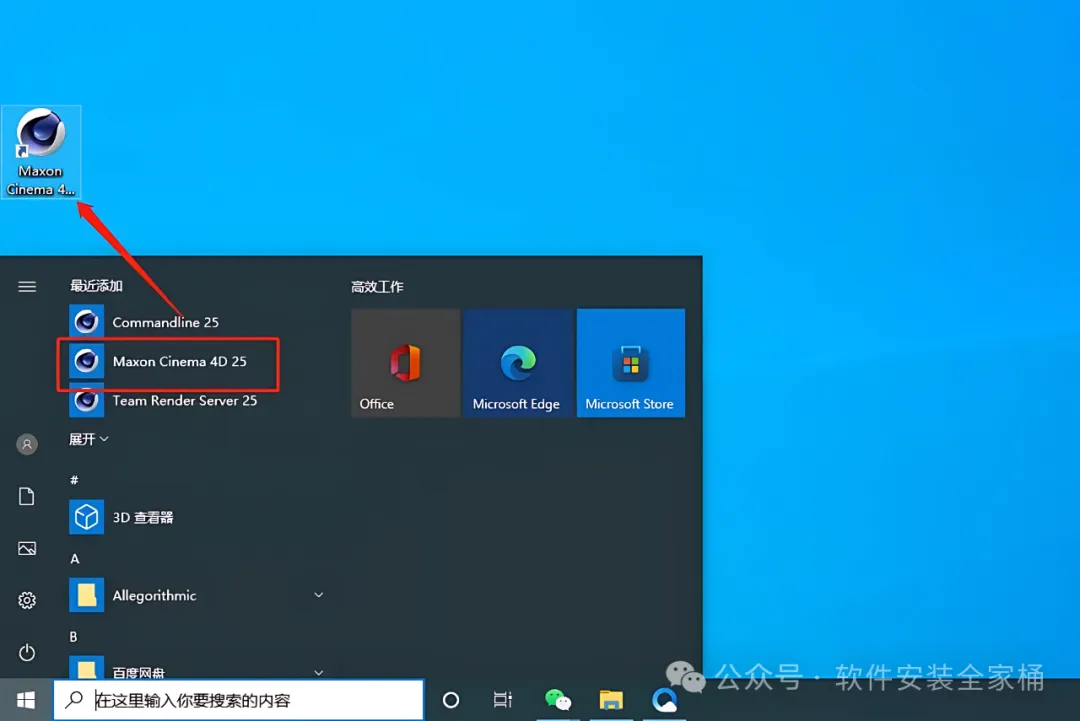Screen dimensions: 1080x721
Task: Open the Settings gear in Start sidebar
Action: (x=27, y=600)
